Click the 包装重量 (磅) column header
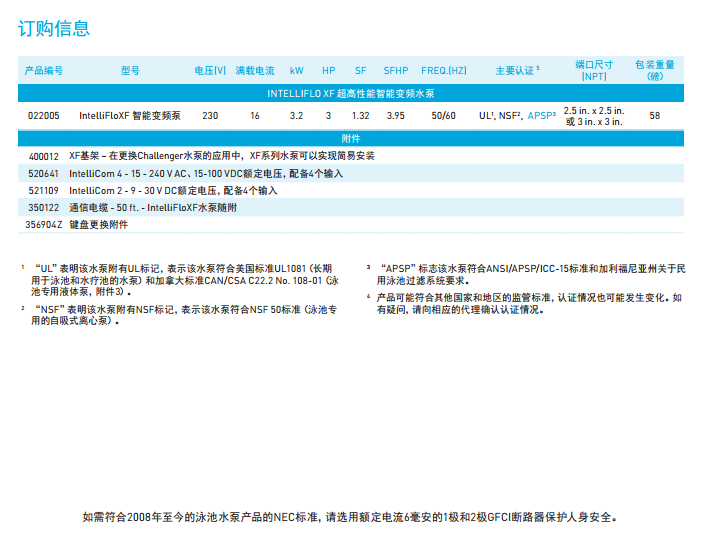Viewport: 701px width, 555px height. click(655, 69)
